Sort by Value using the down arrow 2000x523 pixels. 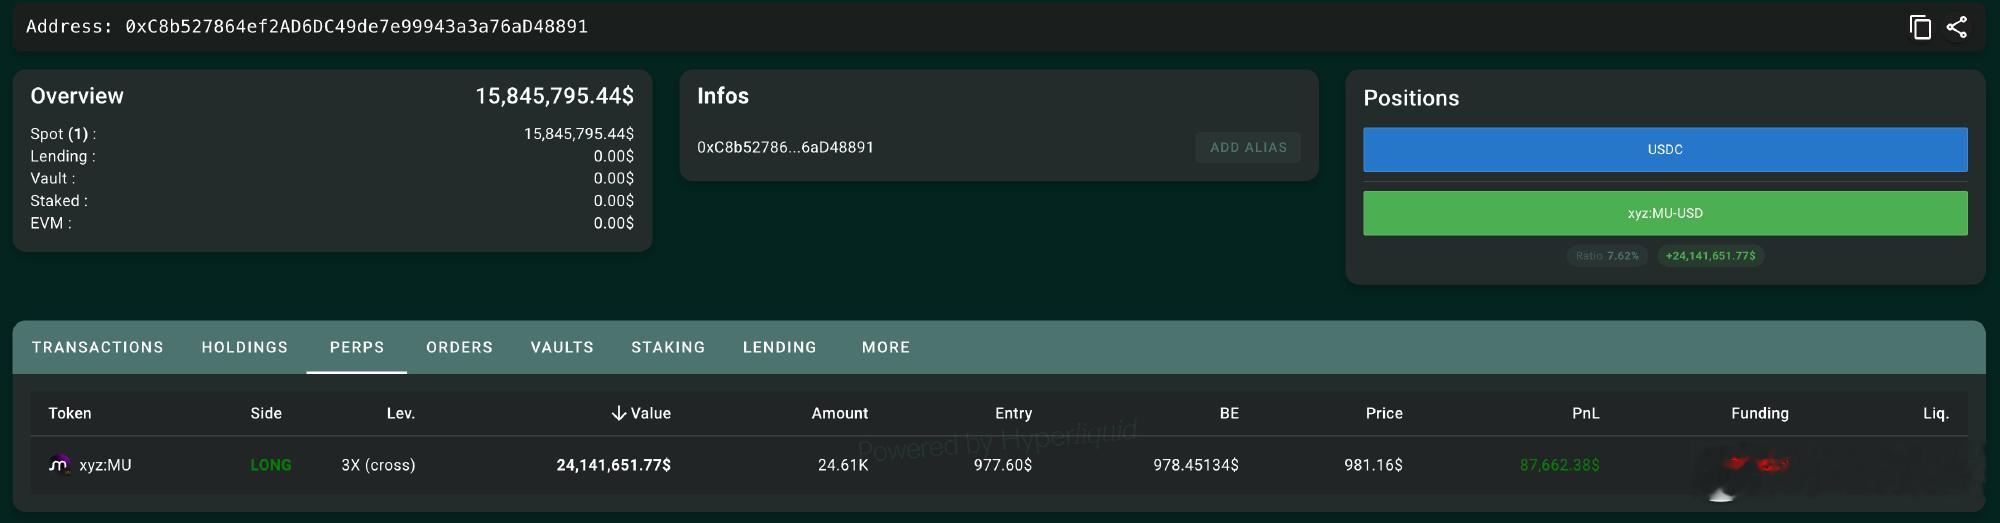(619, 413)
